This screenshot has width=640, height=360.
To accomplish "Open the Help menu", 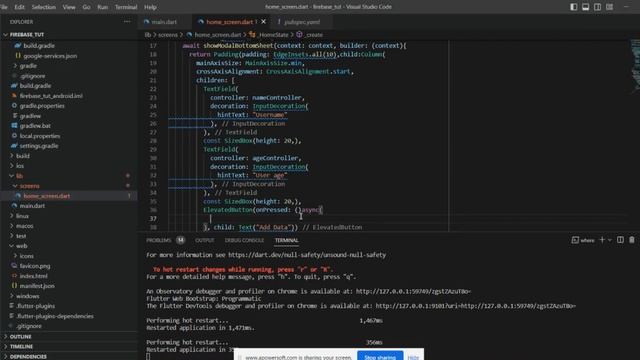I will tap(150, 7).
